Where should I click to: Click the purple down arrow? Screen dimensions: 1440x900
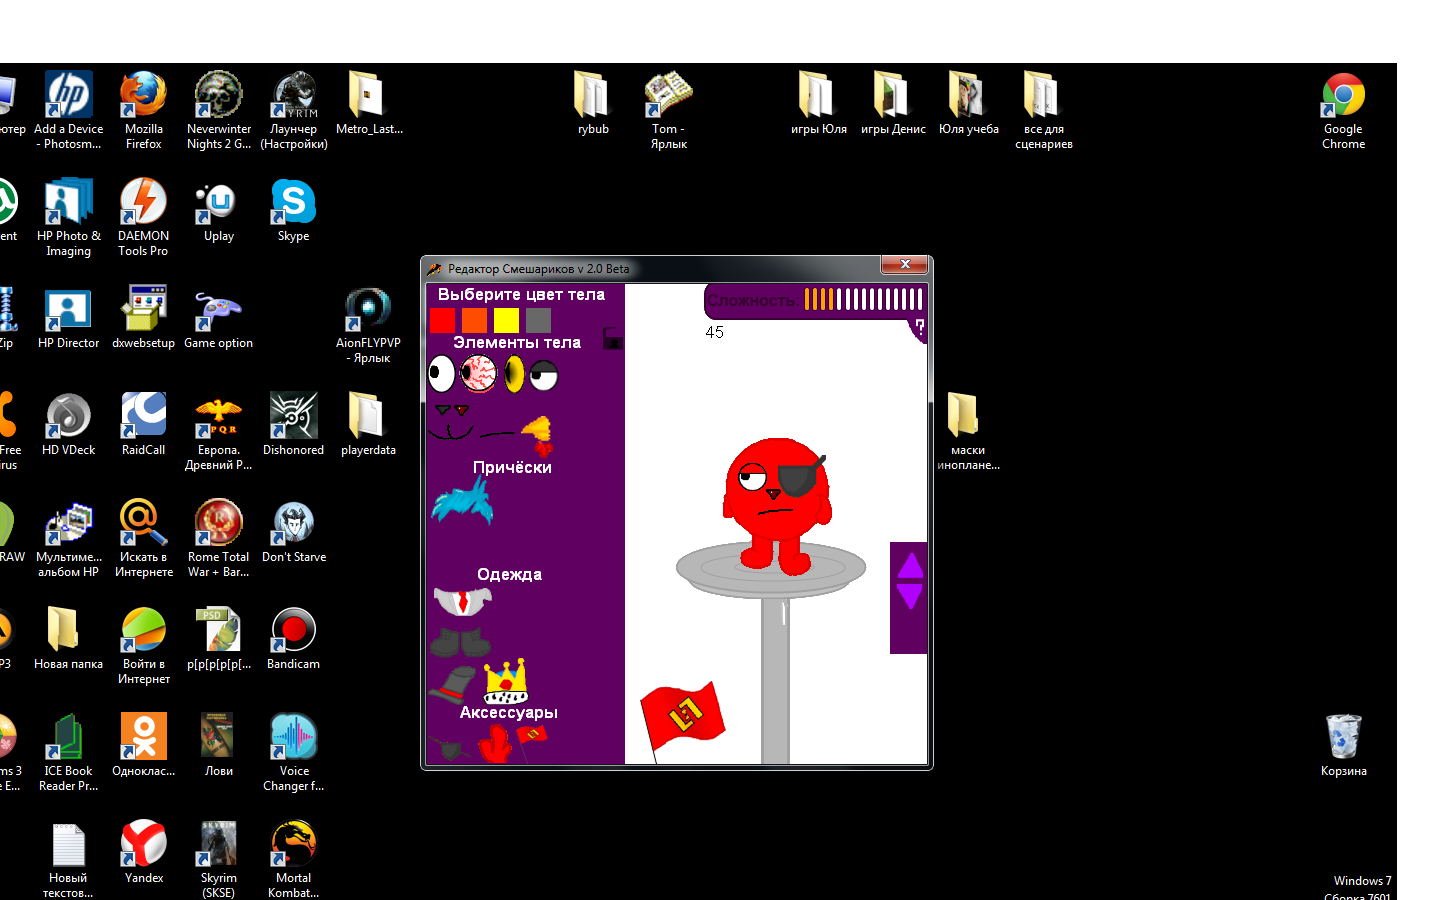tap(910, 596)
